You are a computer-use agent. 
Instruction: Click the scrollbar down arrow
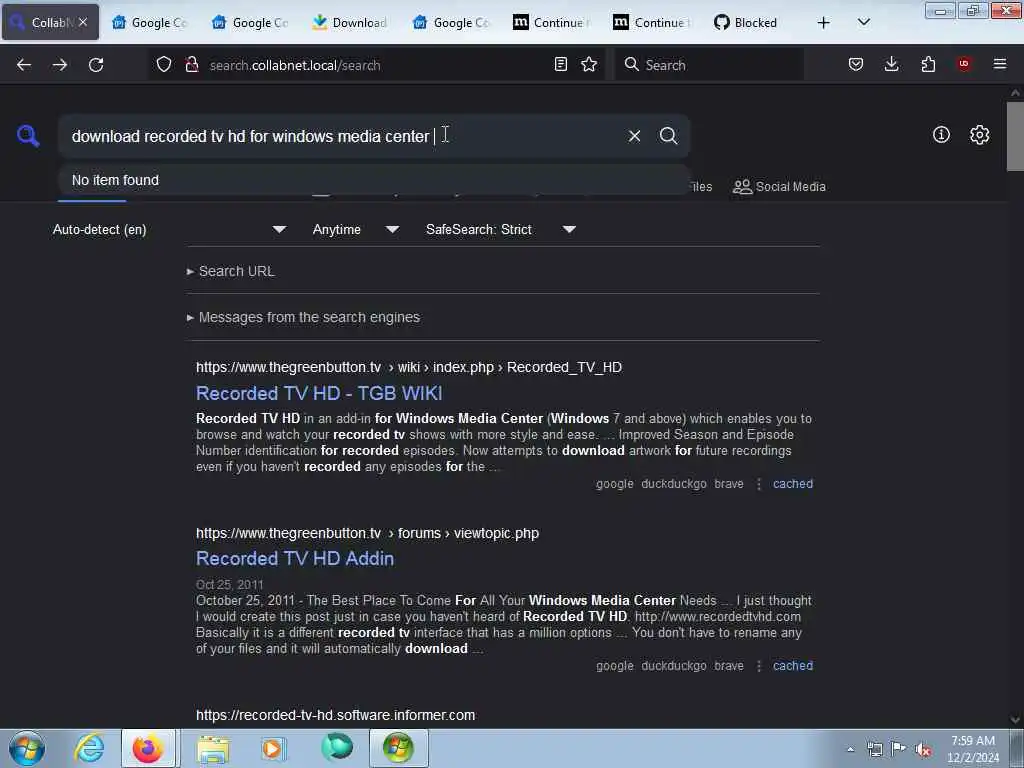(x=1015, y=720)
